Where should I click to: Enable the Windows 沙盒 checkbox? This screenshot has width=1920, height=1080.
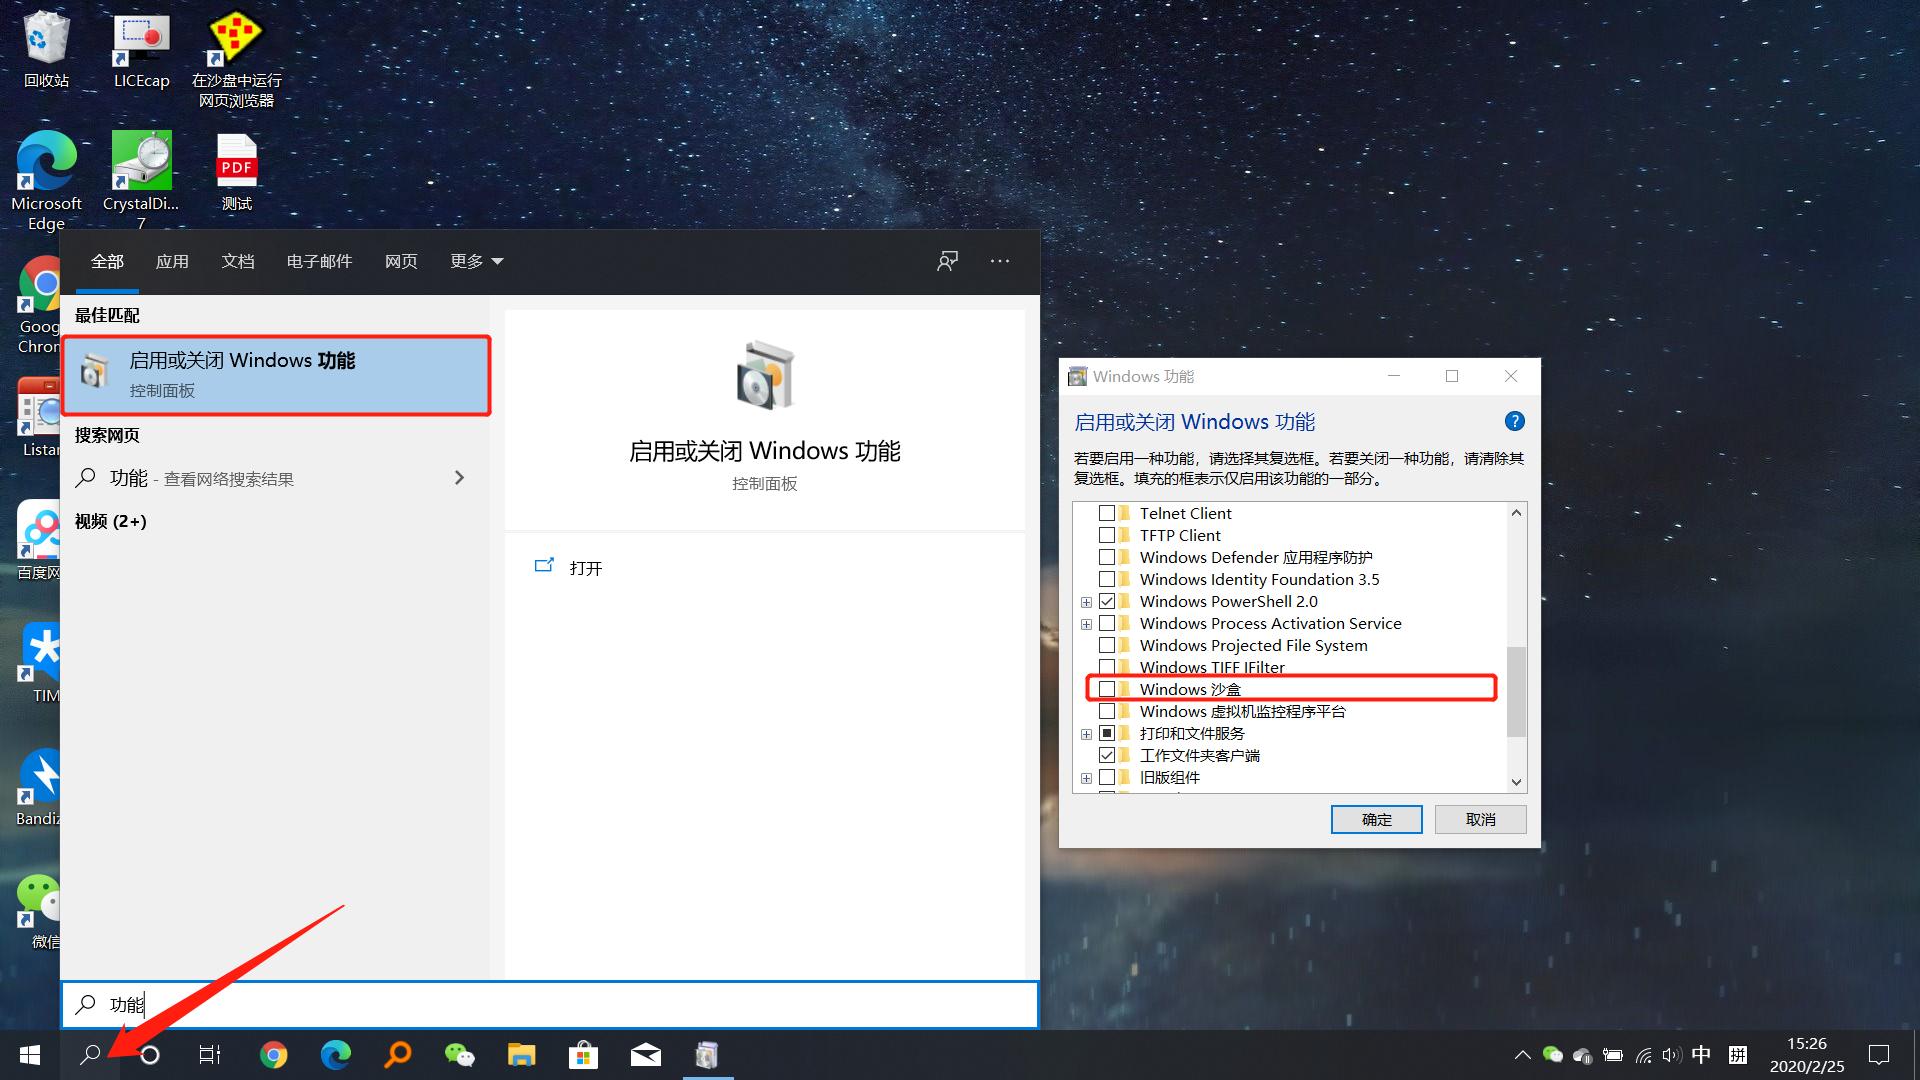pyautogui.click(x=1107, y=689)
